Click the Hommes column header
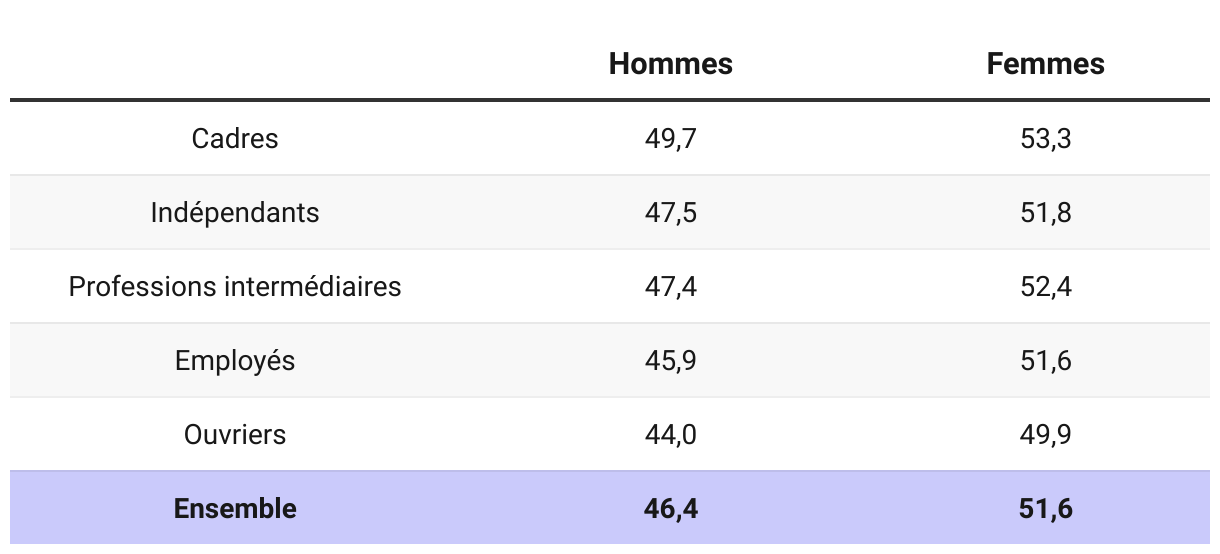The image size is (1220, 554). [670, 64]
